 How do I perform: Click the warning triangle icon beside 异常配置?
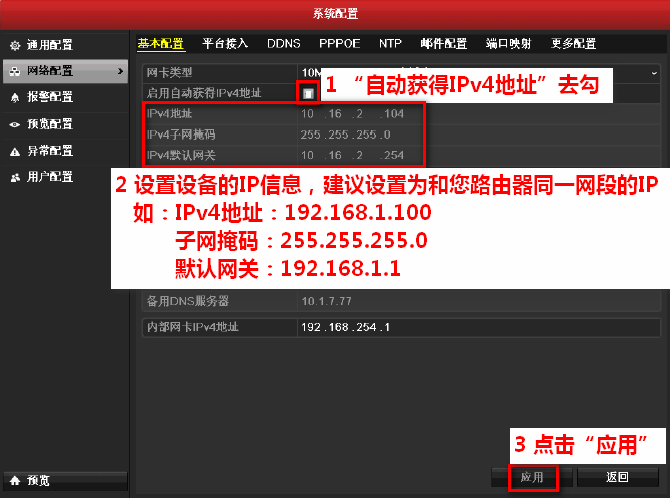15,152
